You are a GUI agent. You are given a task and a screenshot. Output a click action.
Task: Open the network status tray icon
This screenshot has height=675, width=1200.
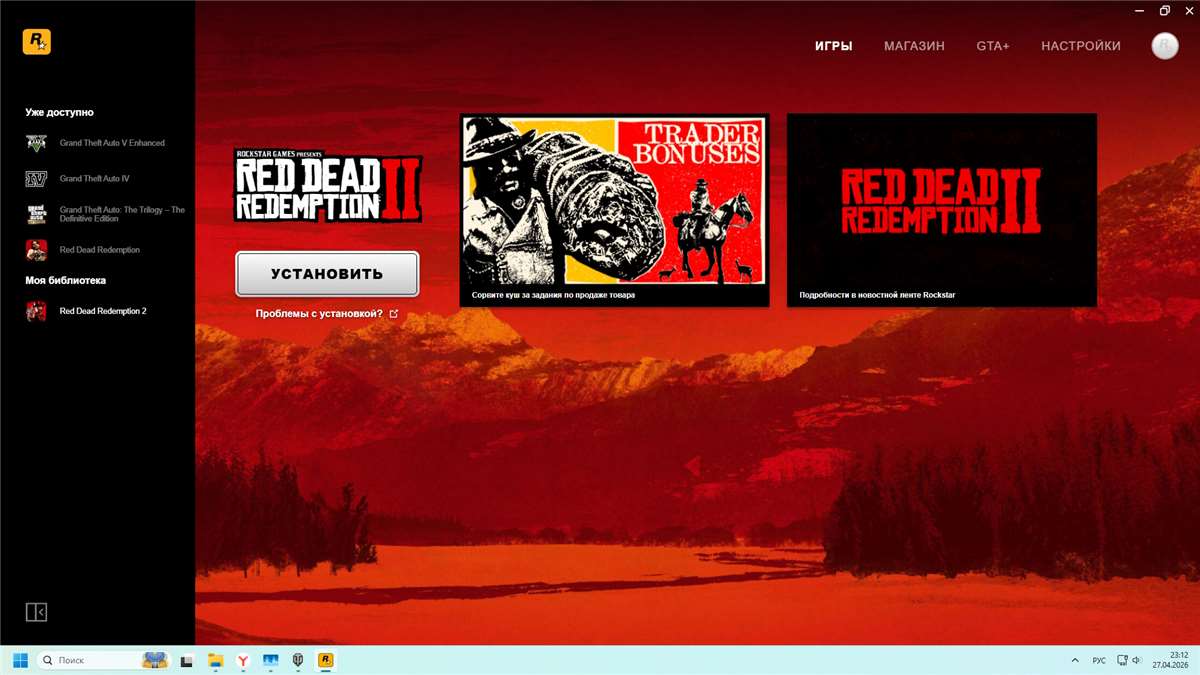[1122, 661]
